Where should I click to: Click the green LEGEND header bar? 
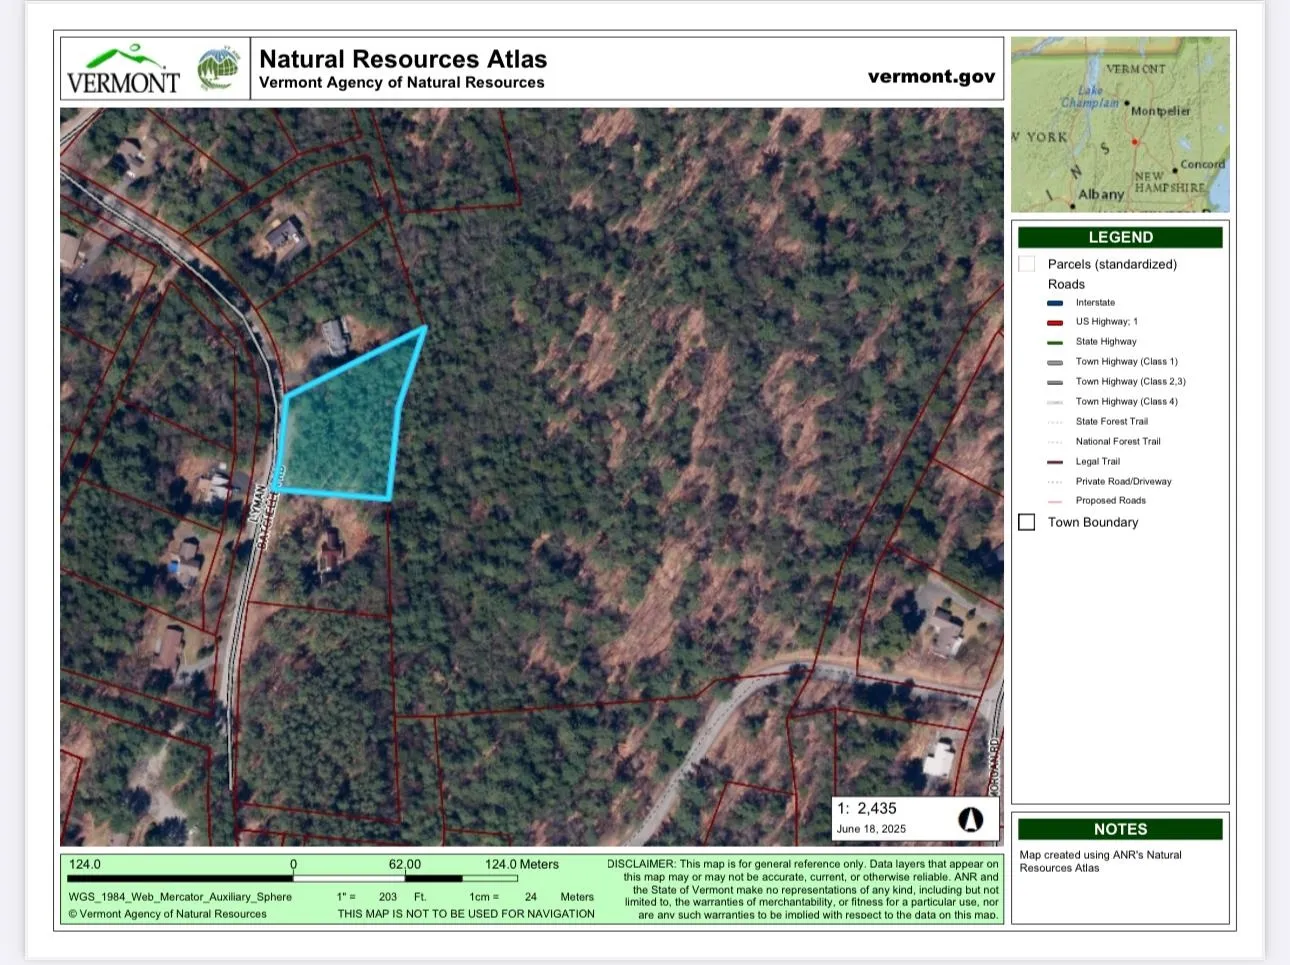tap(1120, 237)
